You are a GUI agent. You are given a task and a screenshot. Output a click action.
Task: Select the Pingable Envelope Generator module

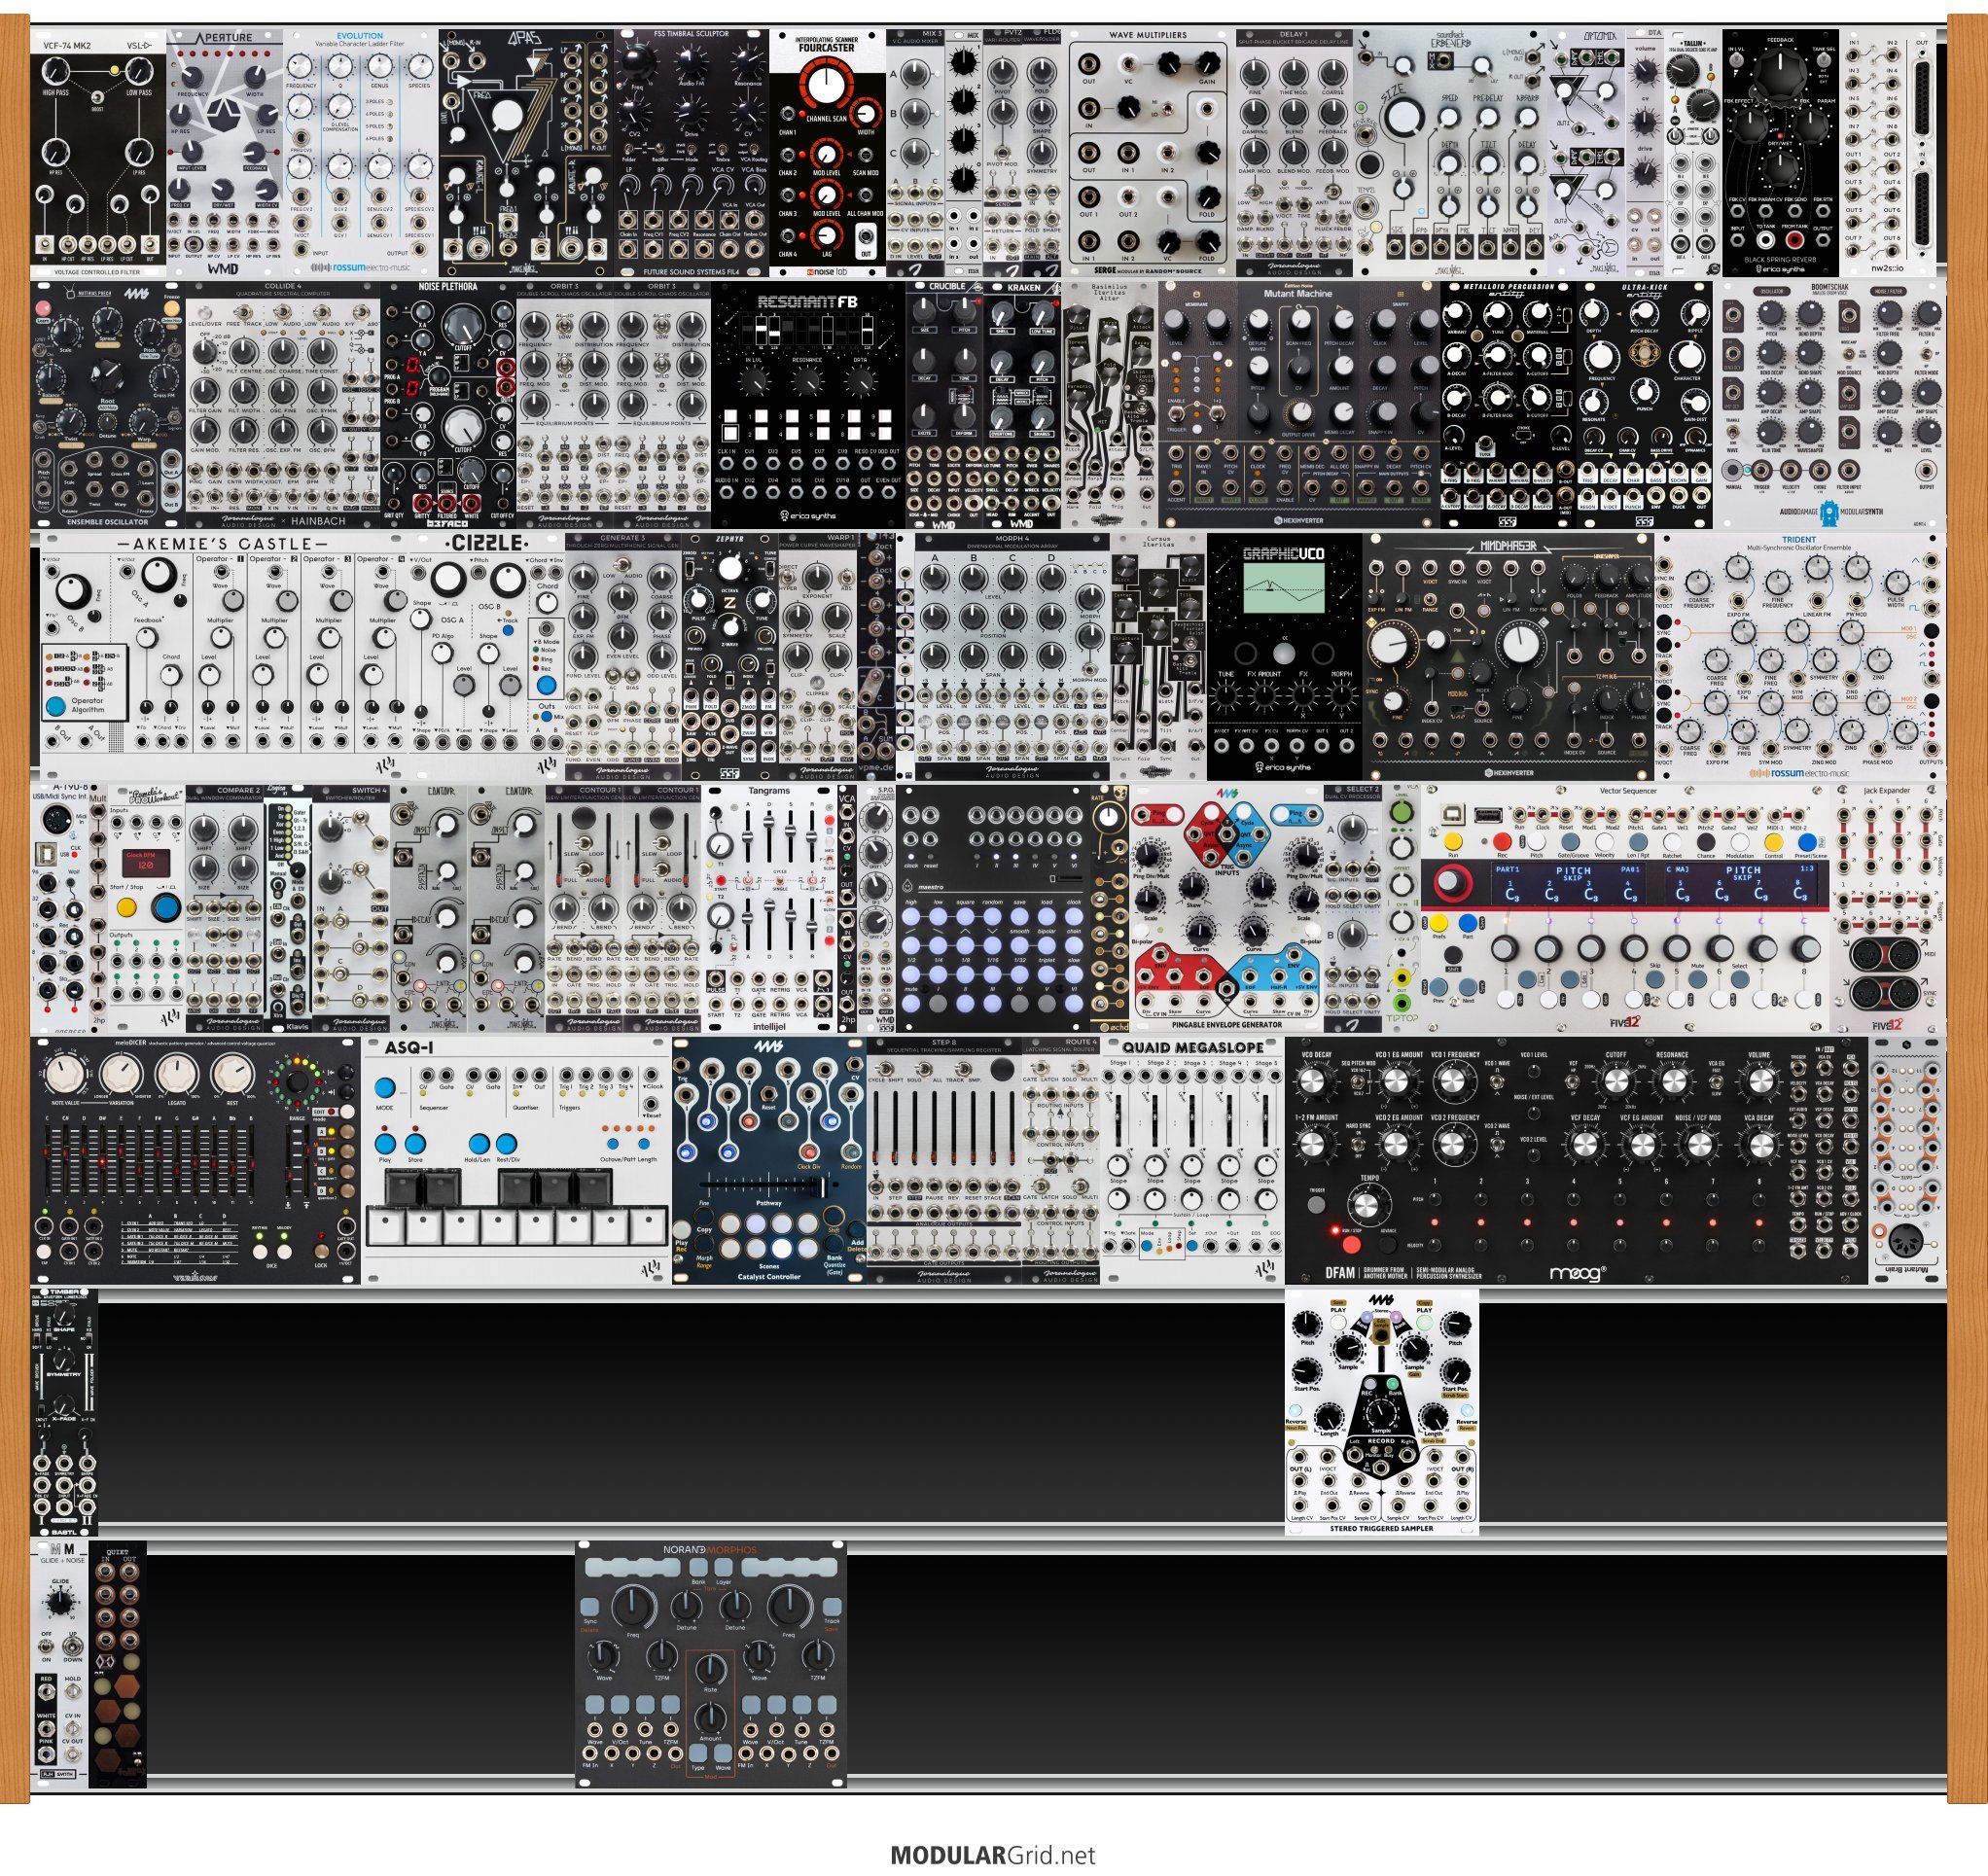click(x=1227, y=907)
